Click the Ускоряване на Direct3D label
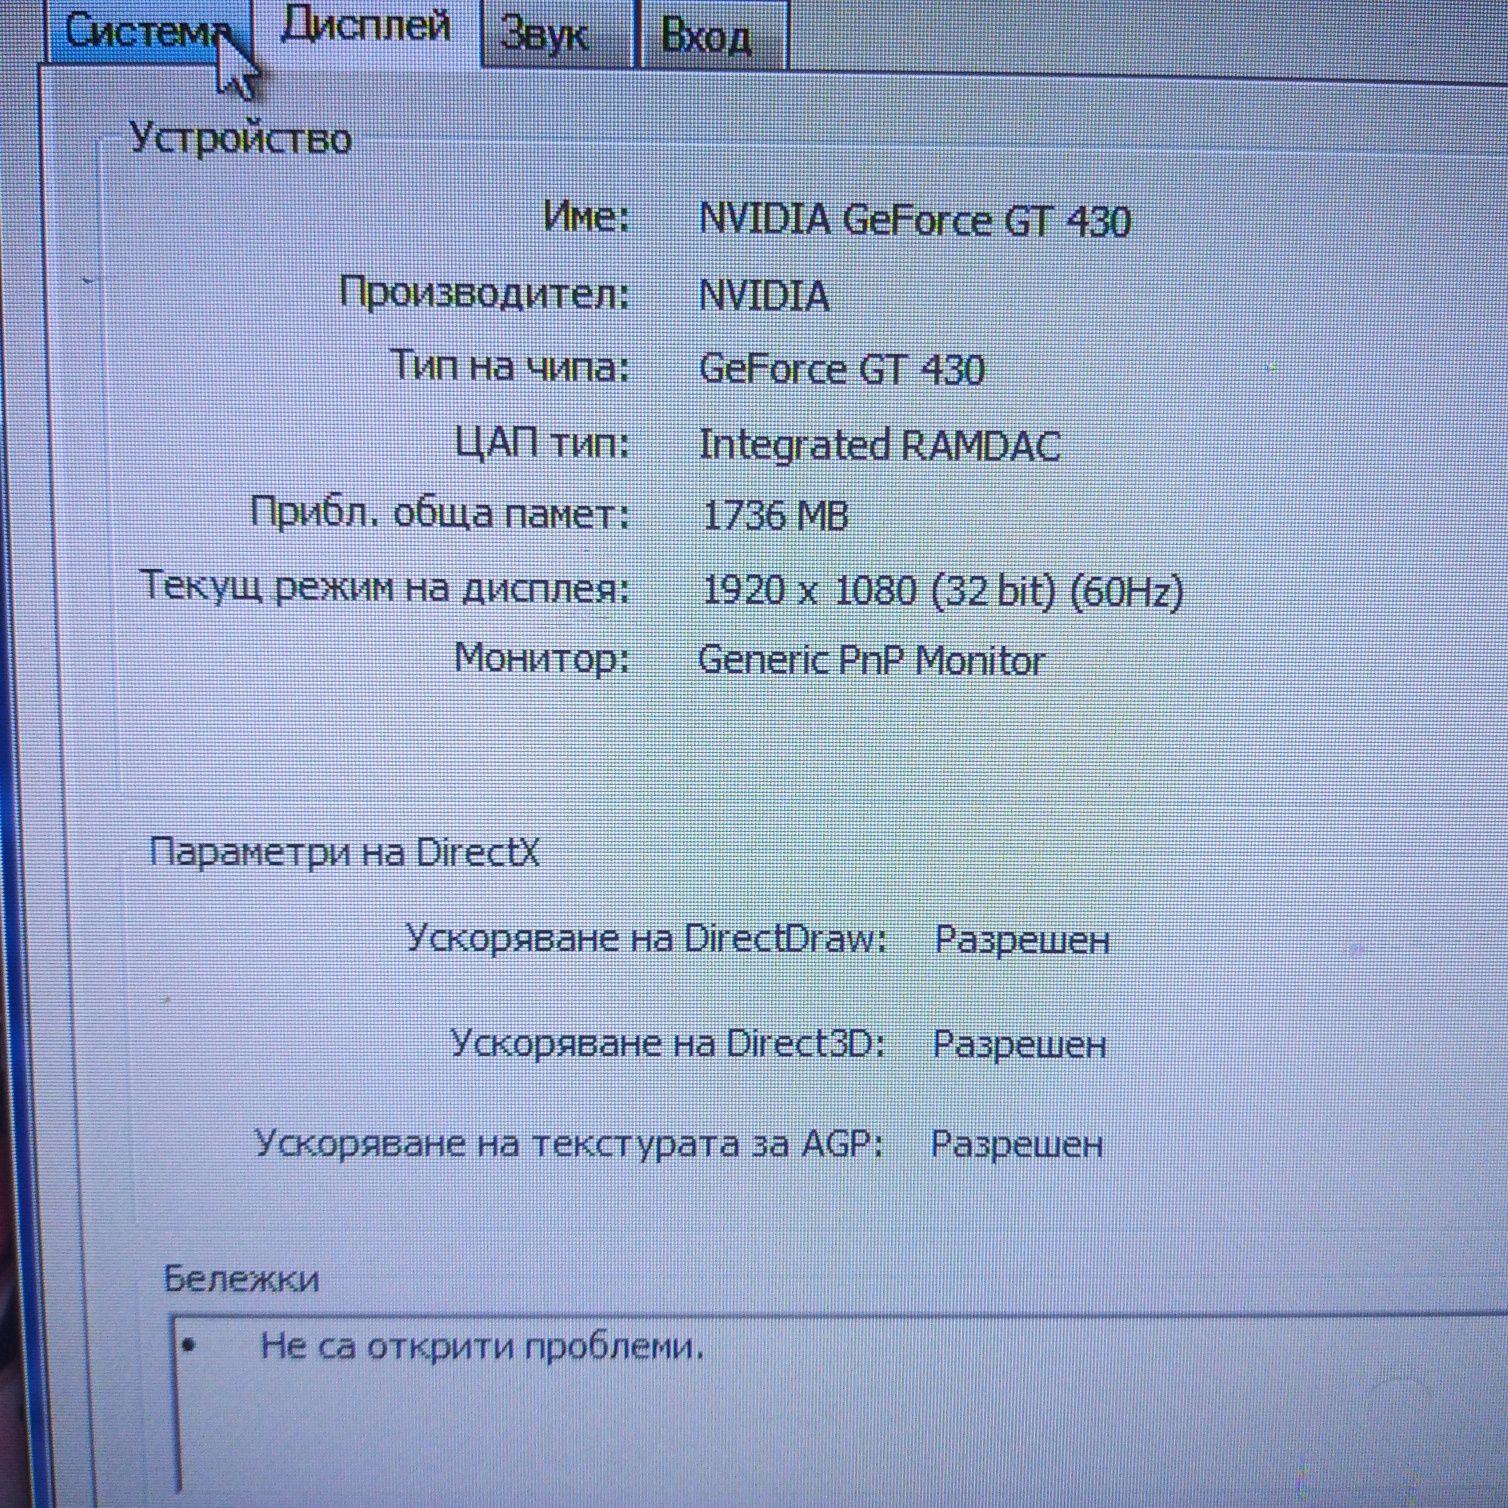This screenshot has width=1508, height=1508. click(668, 1043)
